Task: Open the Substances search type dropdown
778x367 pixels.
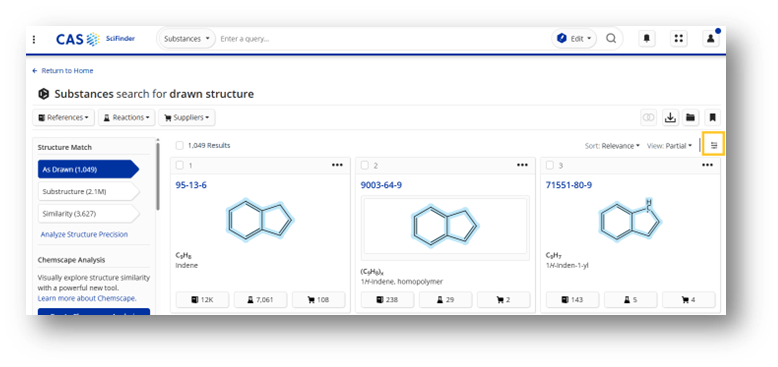Action: [x=187, y=39]
